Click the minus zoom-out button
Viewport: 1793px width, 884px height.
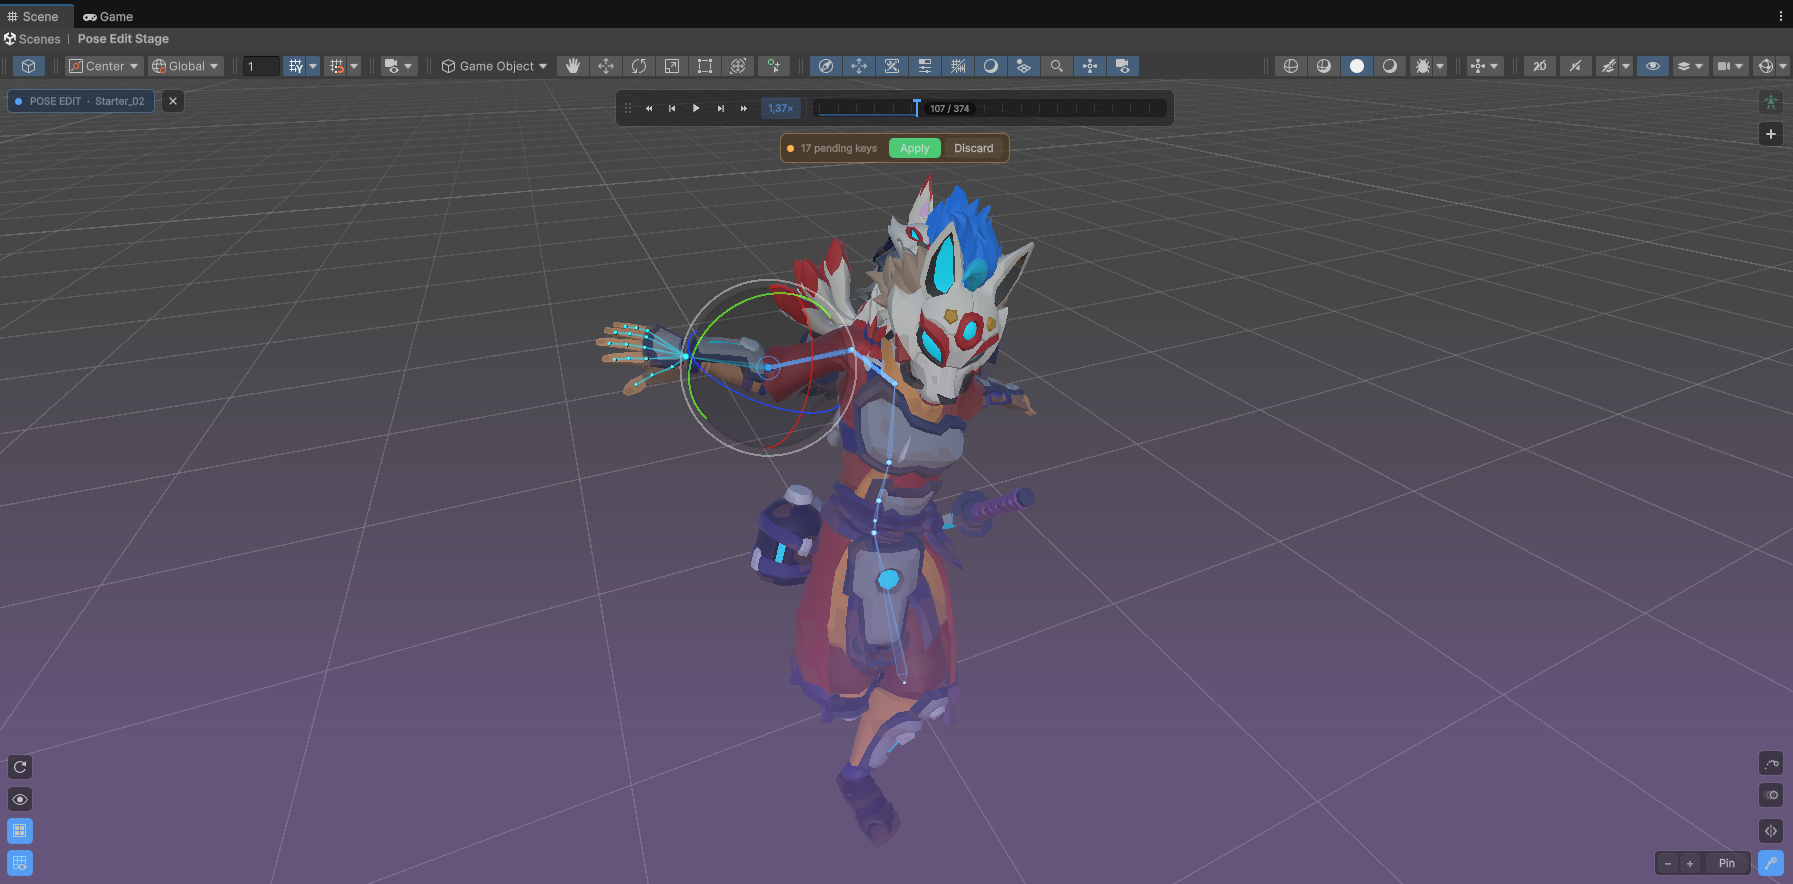click(x=1668, y=863)
